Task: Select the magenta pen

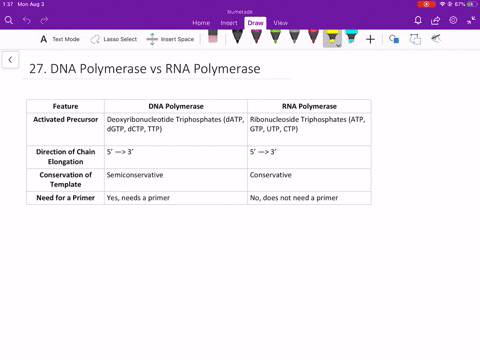Action: pos(256,37)
